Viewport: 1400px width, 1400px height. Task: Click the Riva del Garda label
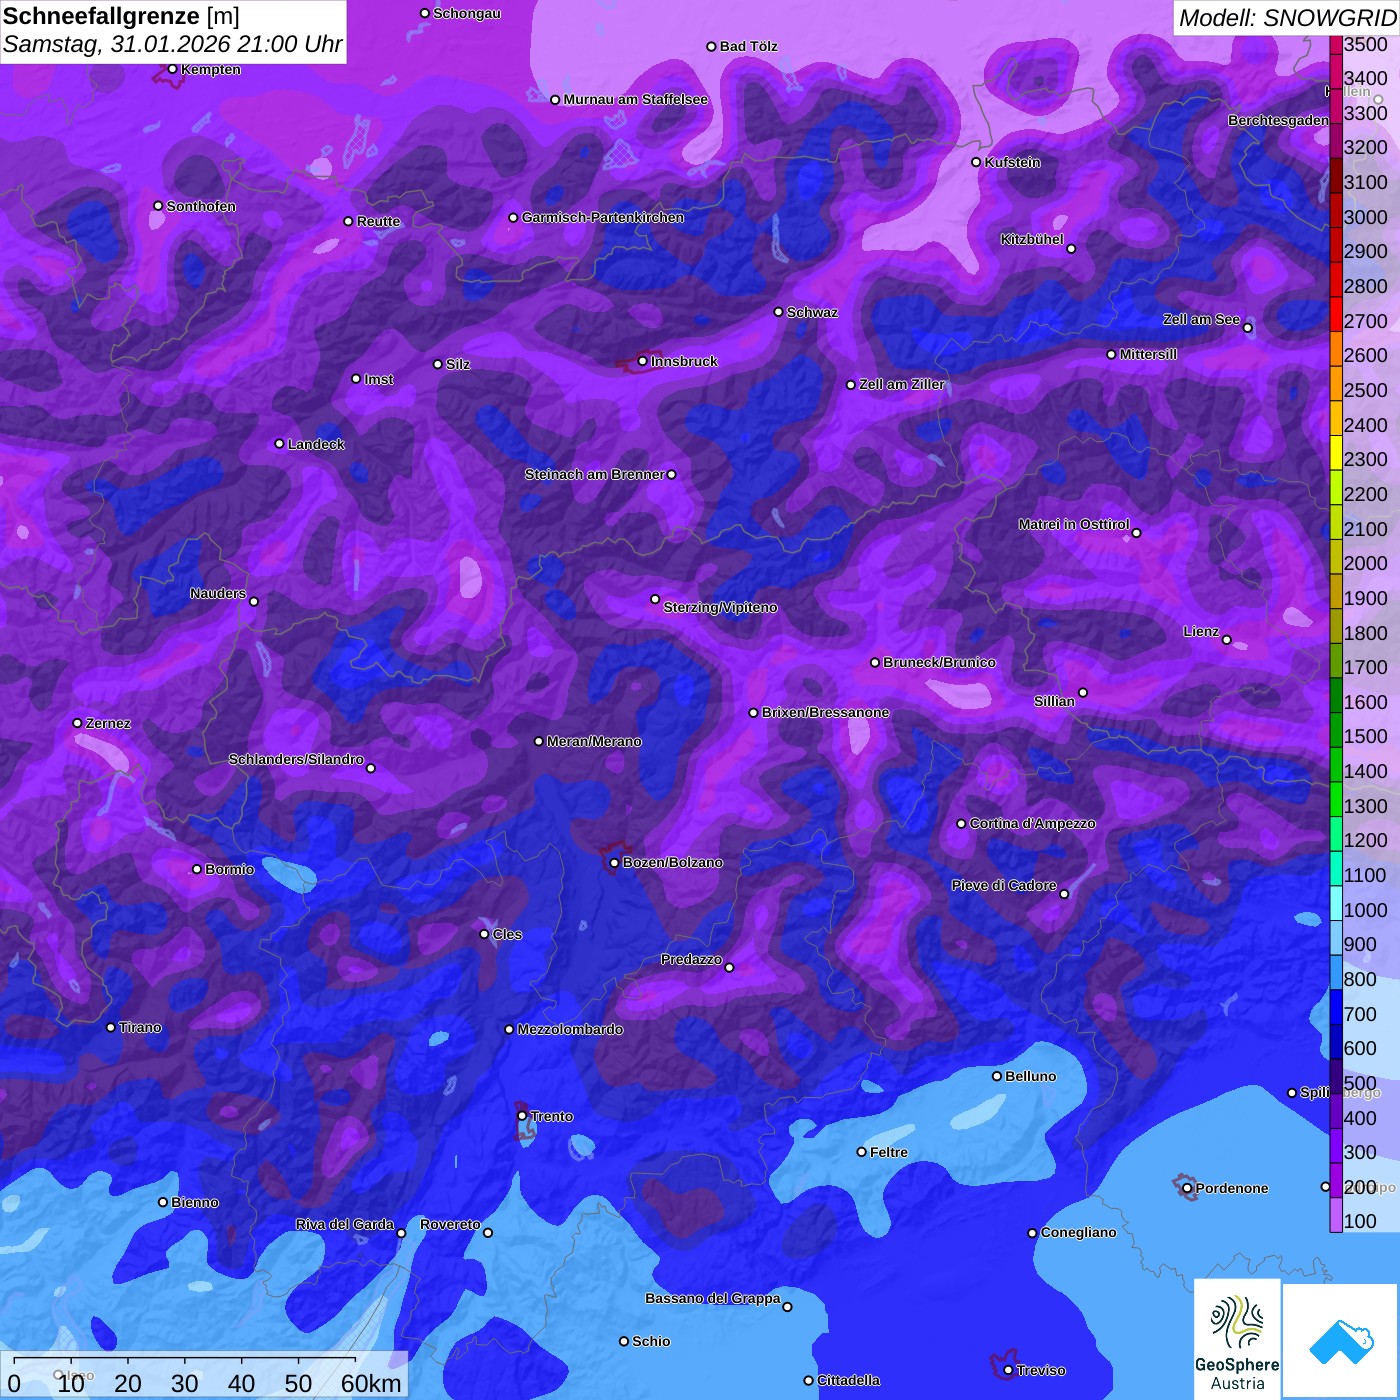pyautogui.click(x=345, y=1224)
